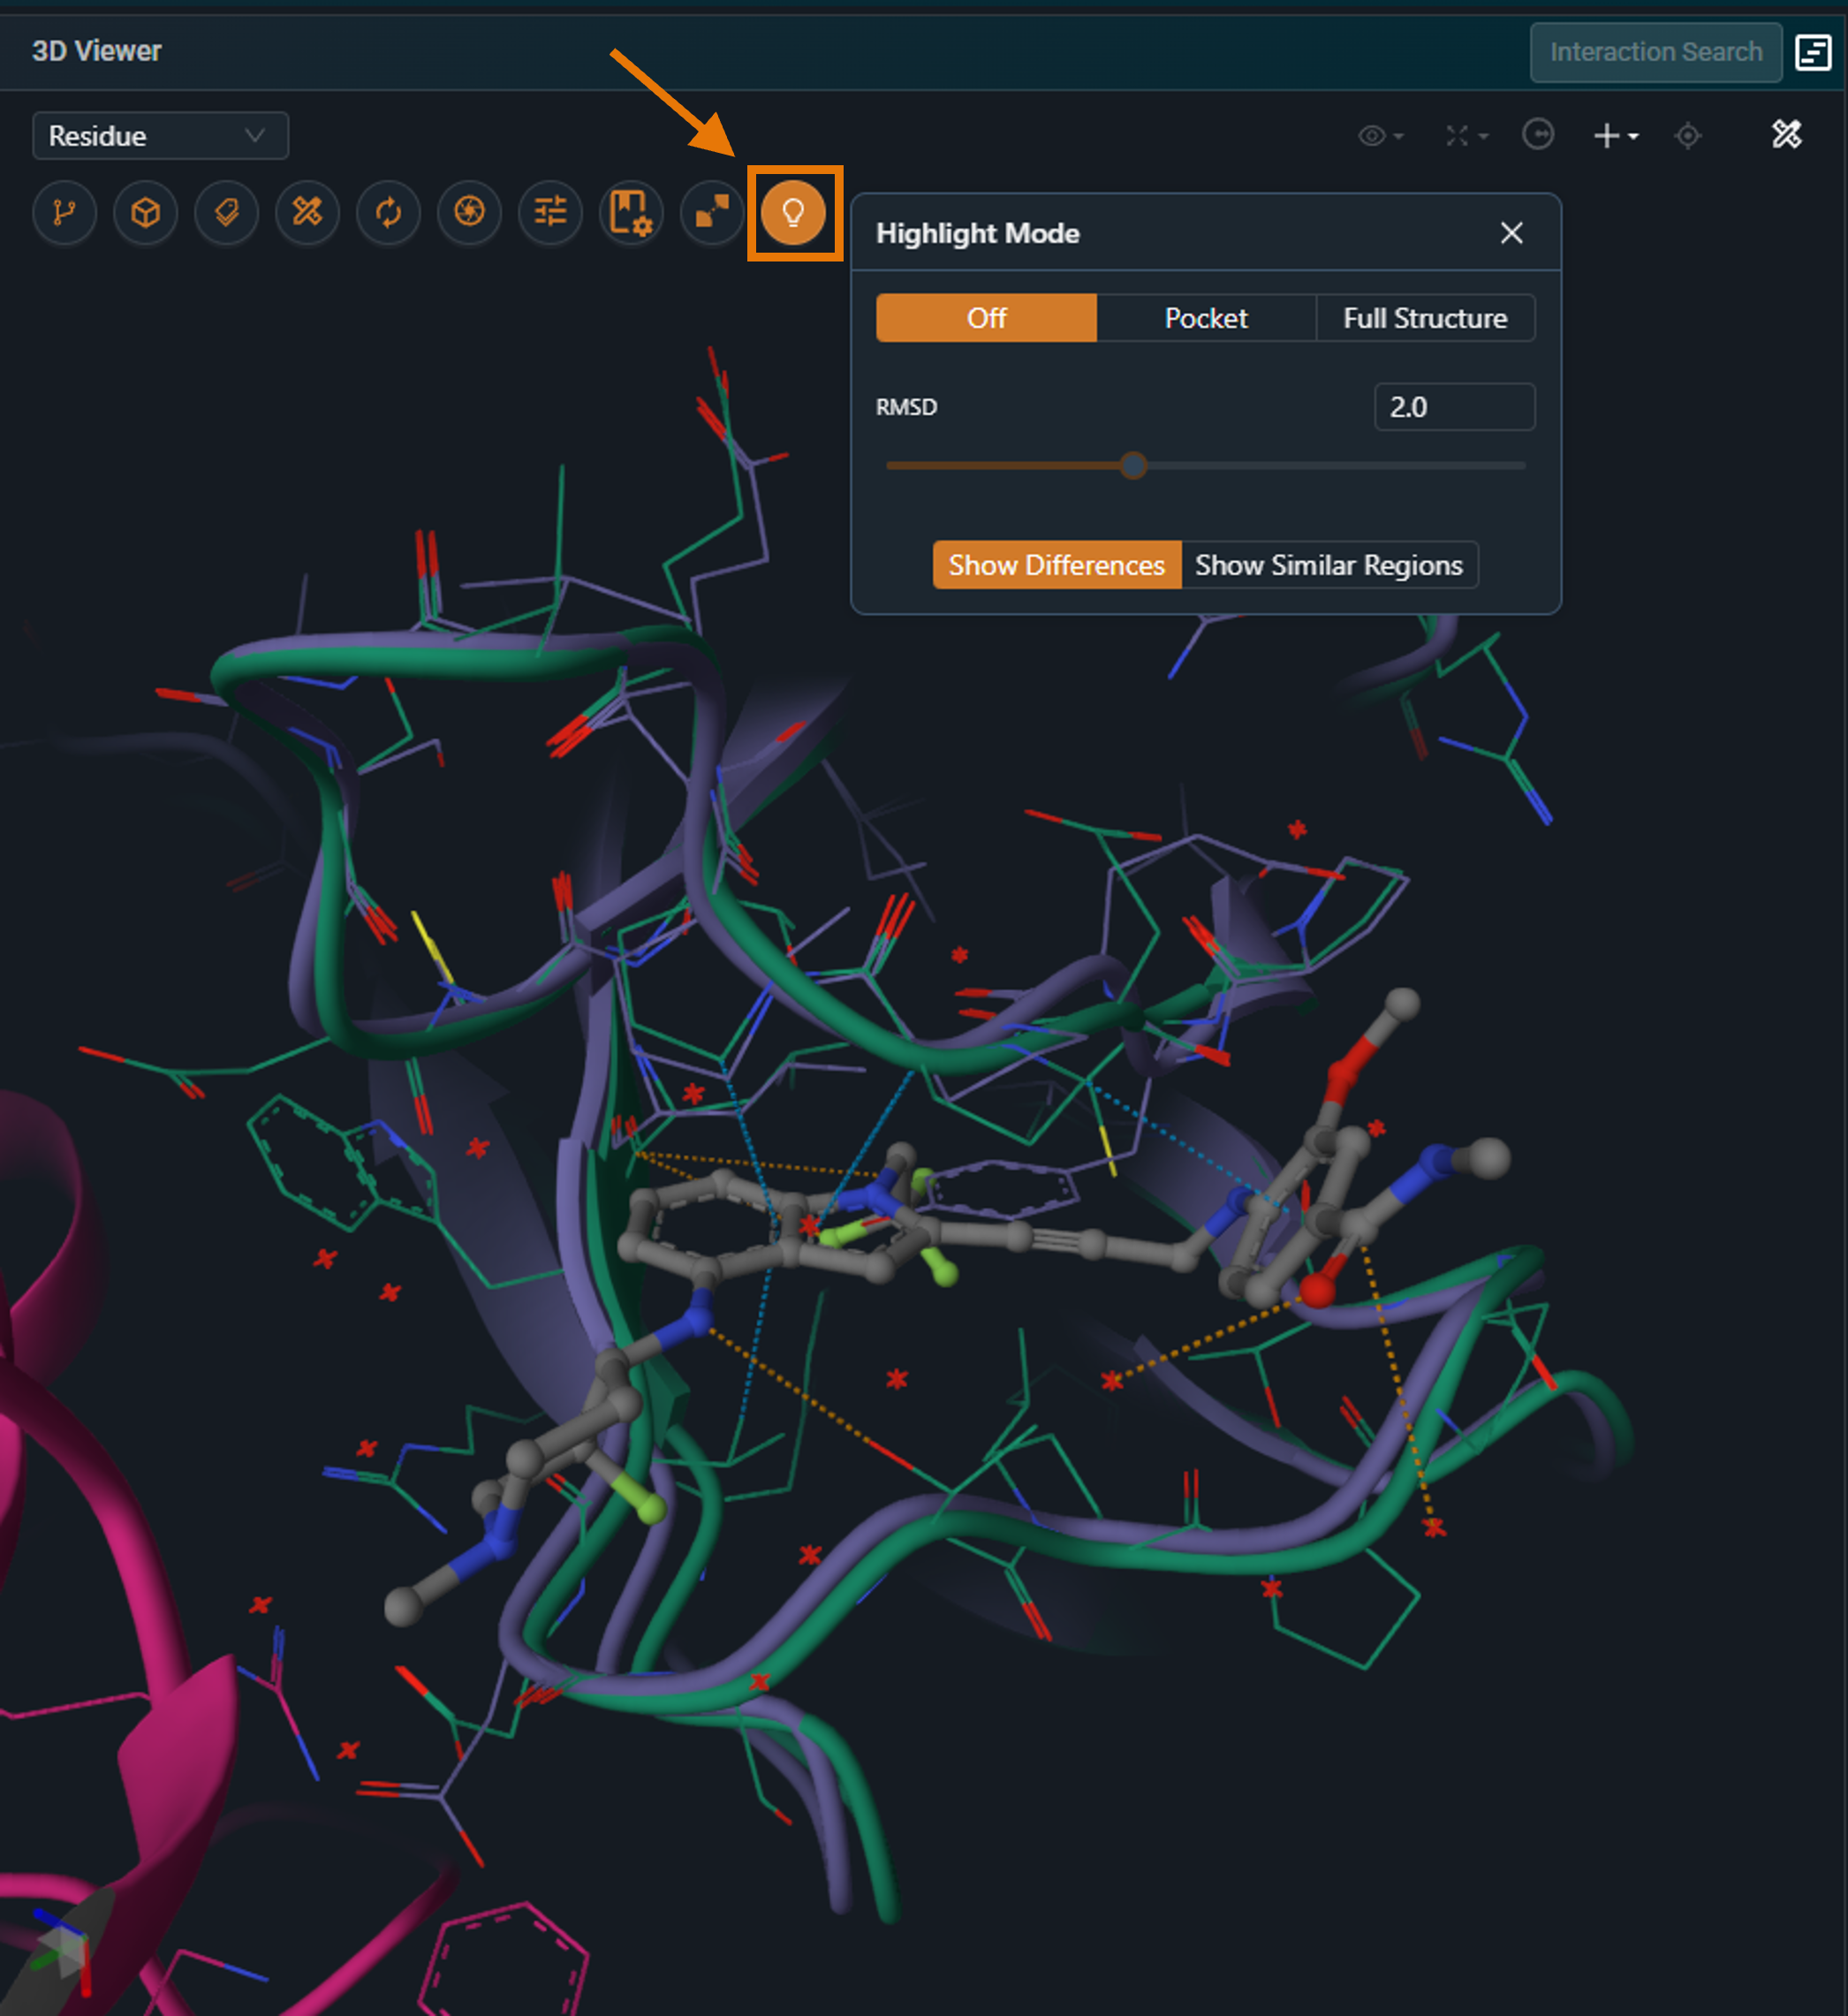The width and height of the screenshot is (1848, 2016).
Task: Click the circular arrows refresh icon
Action: click(388, 212)
